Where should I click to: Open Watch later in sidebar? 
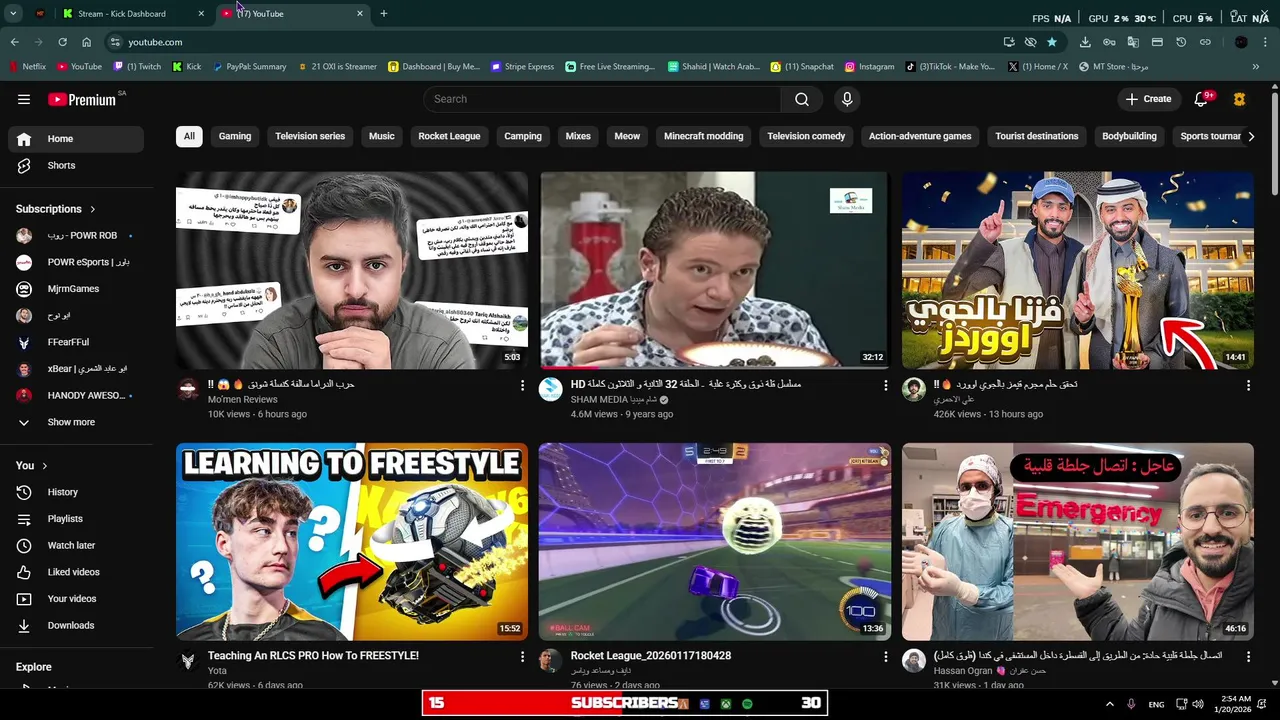pyautogui.click(x=76, y=545)
